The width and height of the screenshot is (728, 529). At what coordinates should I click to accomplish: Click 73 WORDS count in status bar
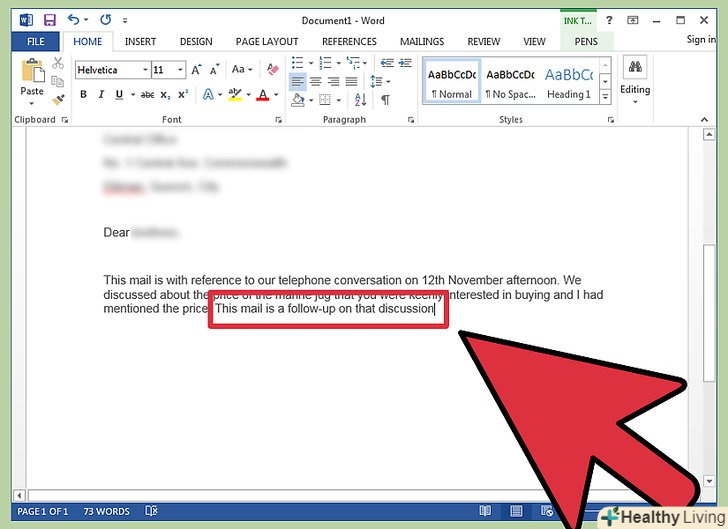pyautogui.click(x=106, y=511)
